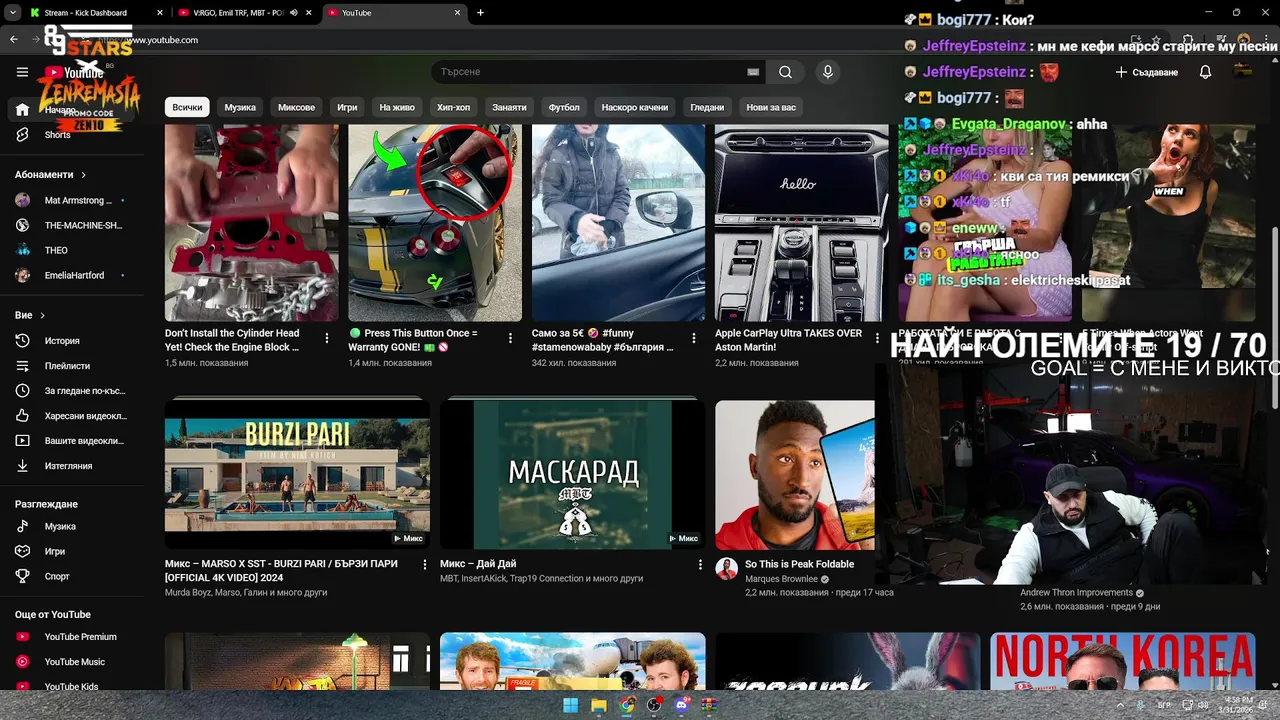This screenshot has width=1280, height=720.
Task: Open more options for Cylinder Head video
Action: [x=326, y=339]
